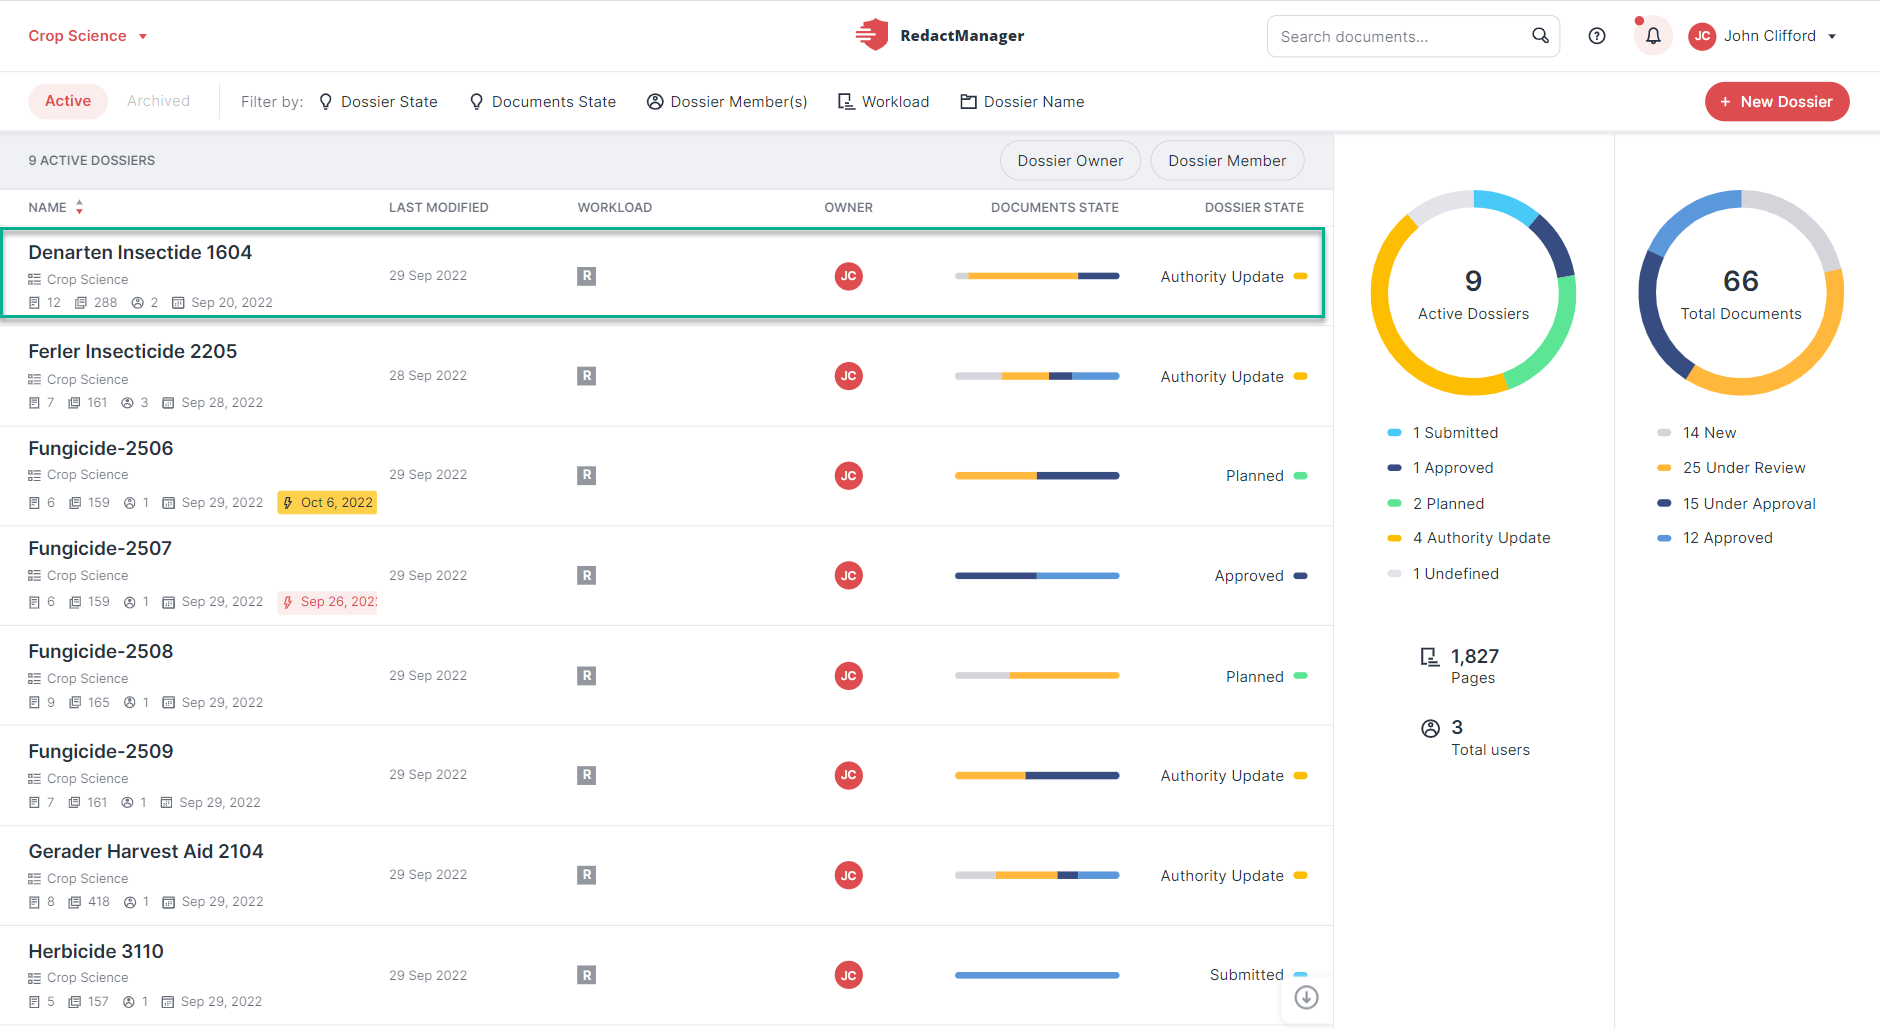Viewport: 1880px width, 1029px height.
Task: Open the Ferler Insecticide 2205 dossier
Action: click(x=133, y=351)
